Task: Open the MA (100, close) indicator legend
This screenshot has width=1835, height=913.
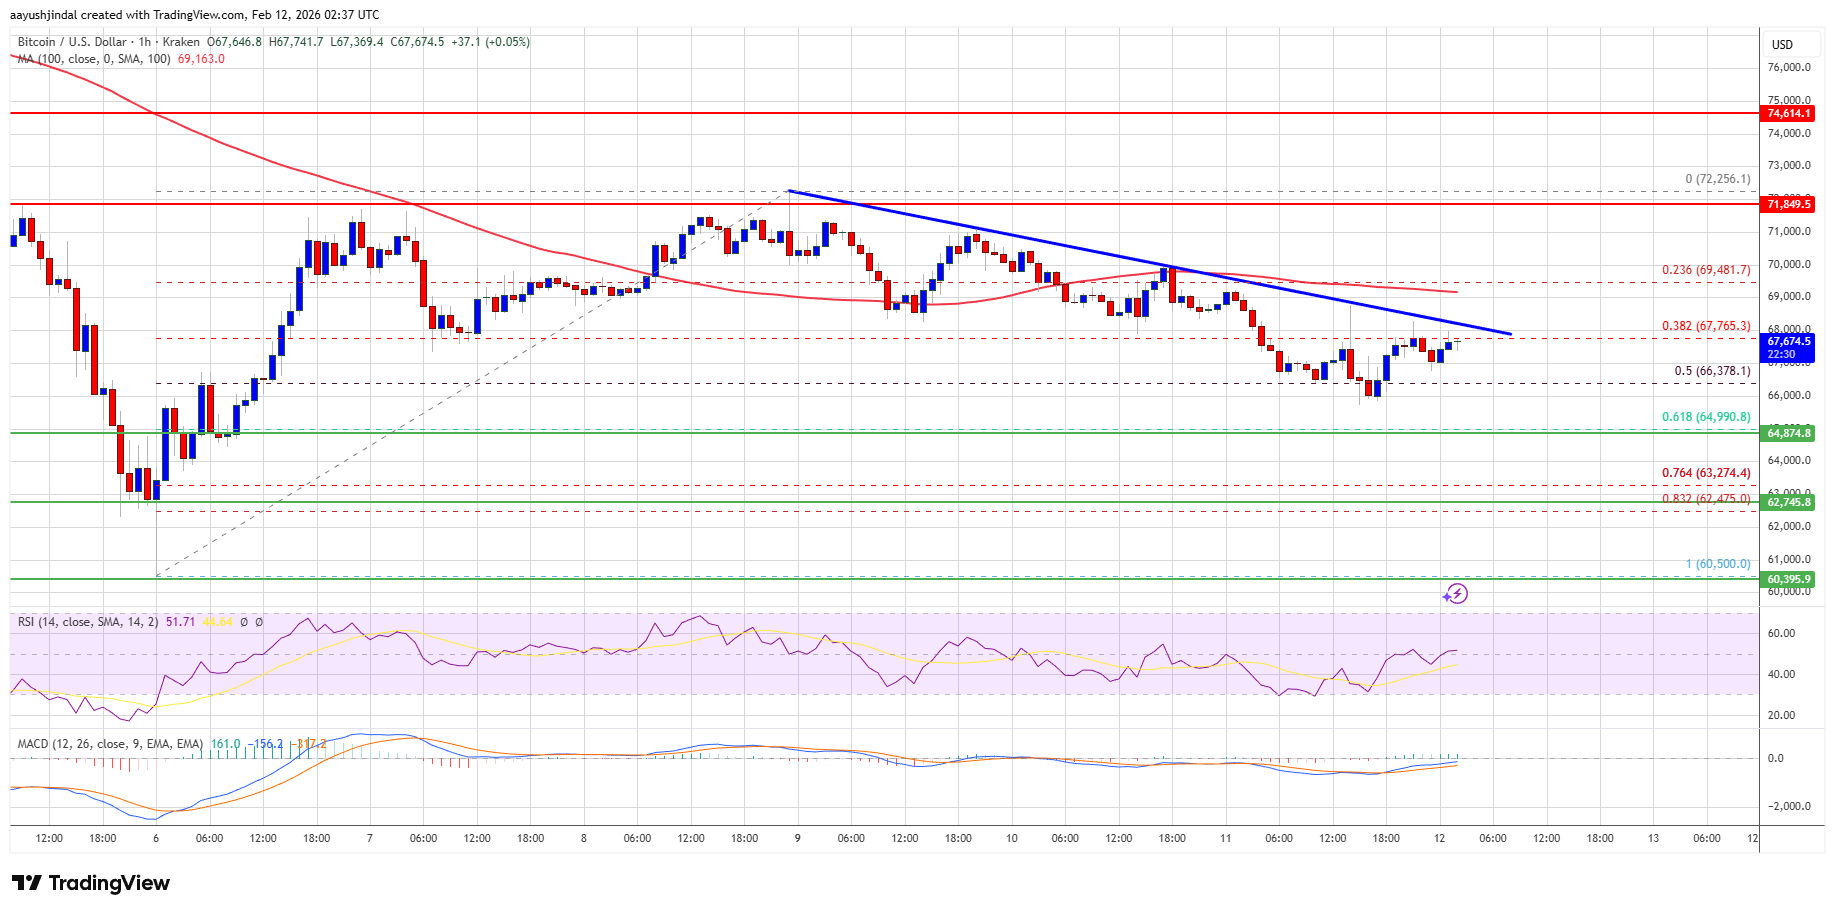Action: (92, 59)
